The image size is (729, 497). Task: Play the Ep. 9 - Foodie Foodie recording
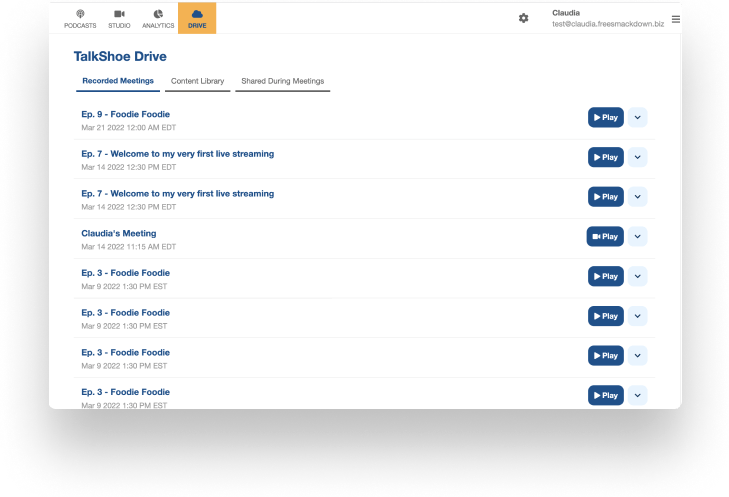606,118
